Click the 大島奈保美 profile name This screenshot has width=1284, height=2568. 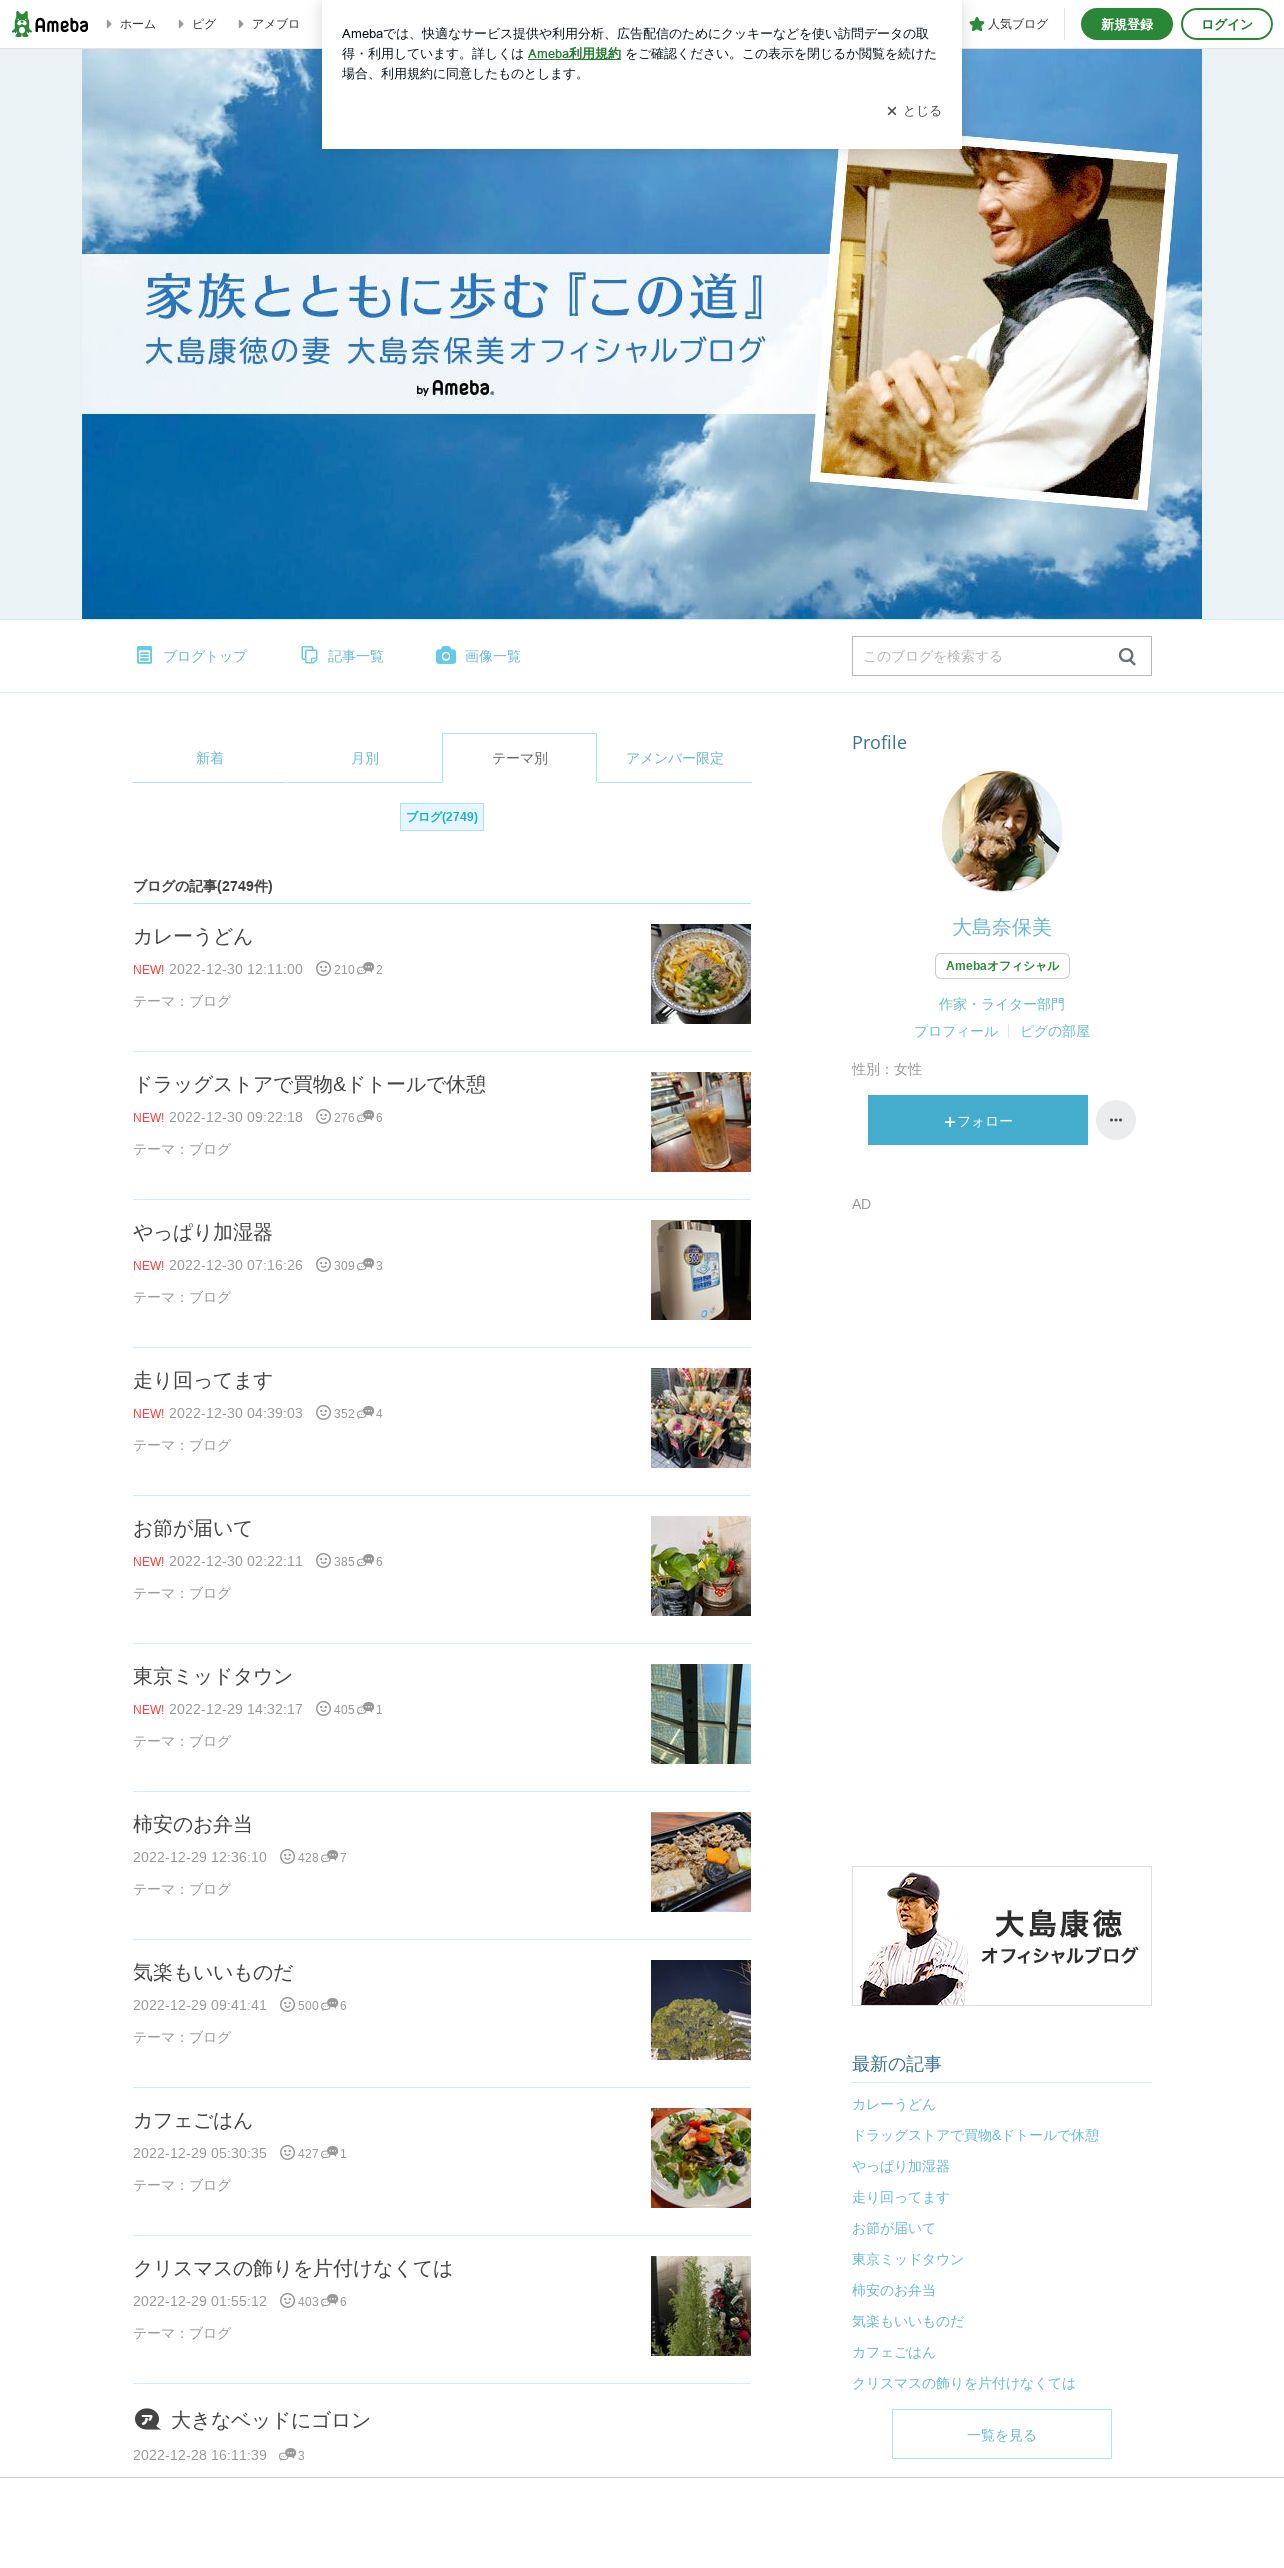tap(1002, 927)
